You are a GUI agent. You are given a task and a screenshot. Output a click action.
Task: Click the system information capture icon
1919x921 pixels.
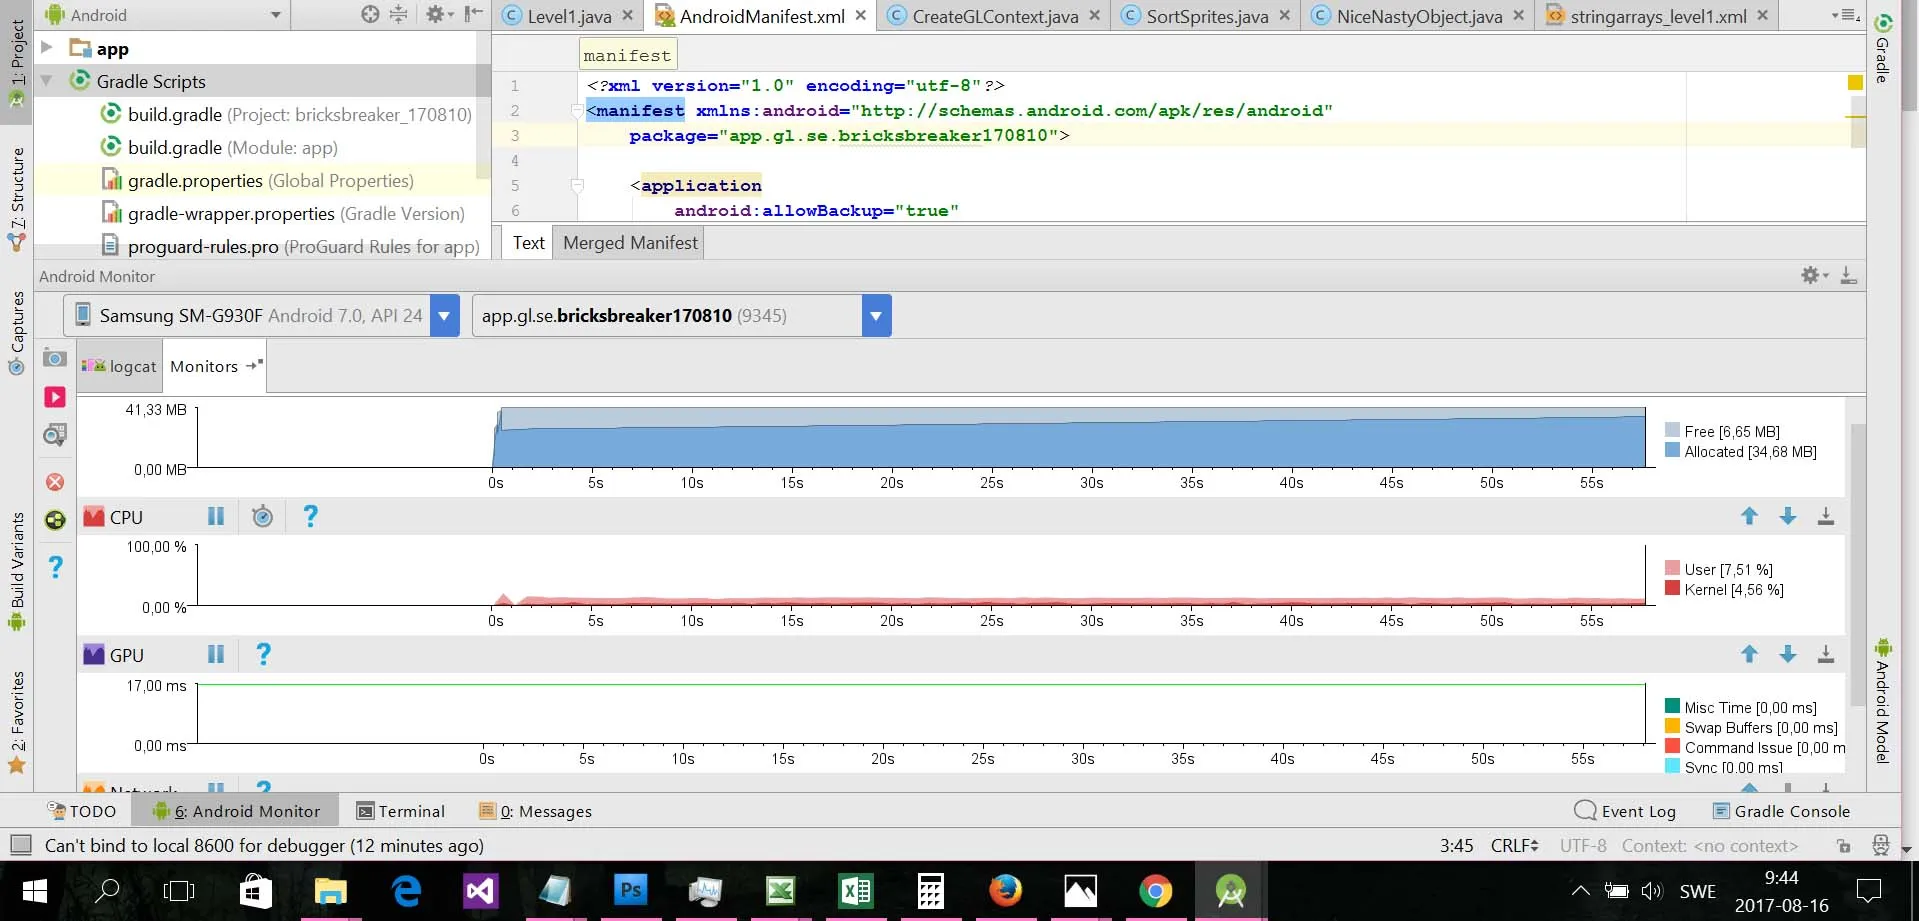point(55,435)
